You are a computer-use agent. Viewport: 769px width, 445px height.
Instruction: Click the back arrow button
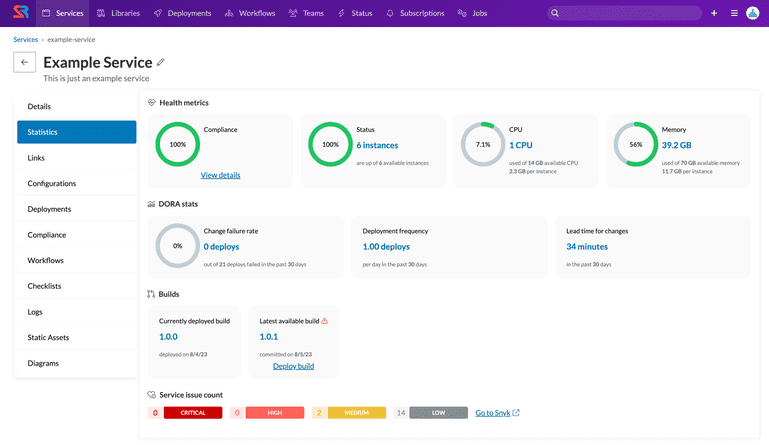(25, 62)
